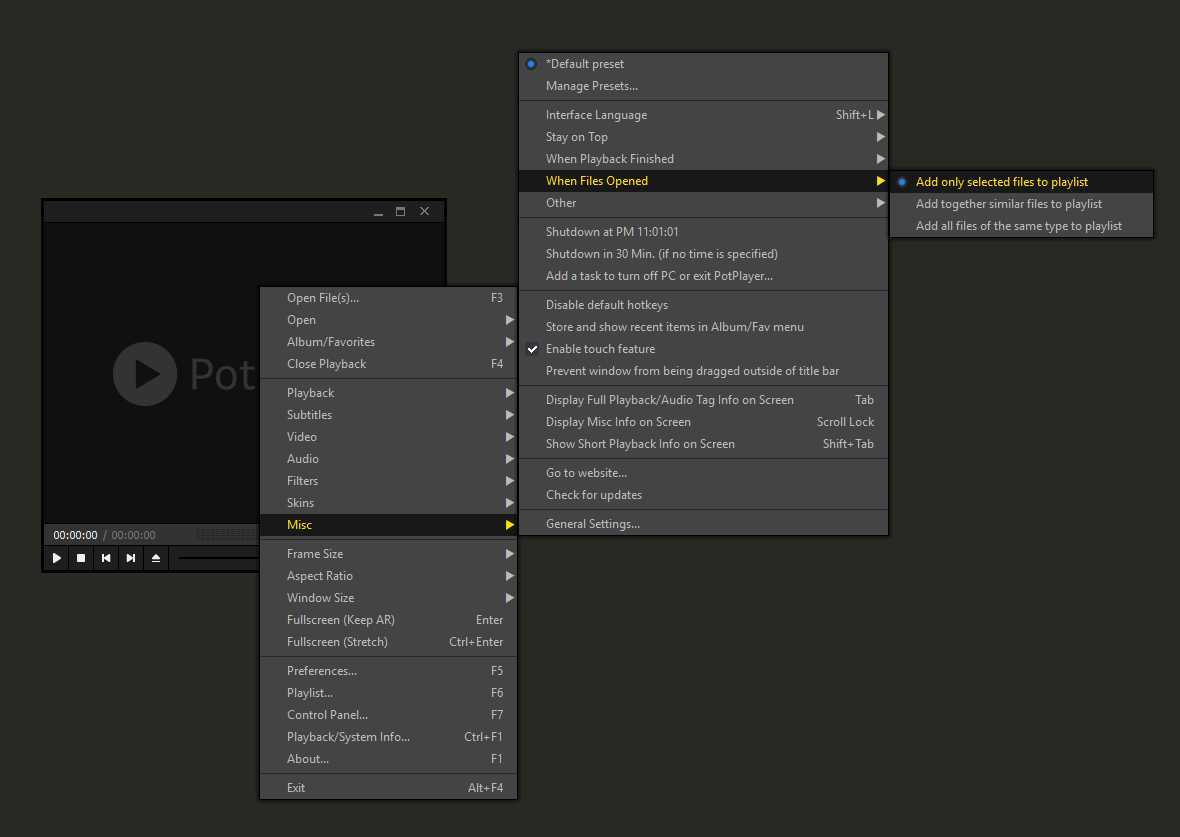Skip to the next track

(x=131, y=558)
